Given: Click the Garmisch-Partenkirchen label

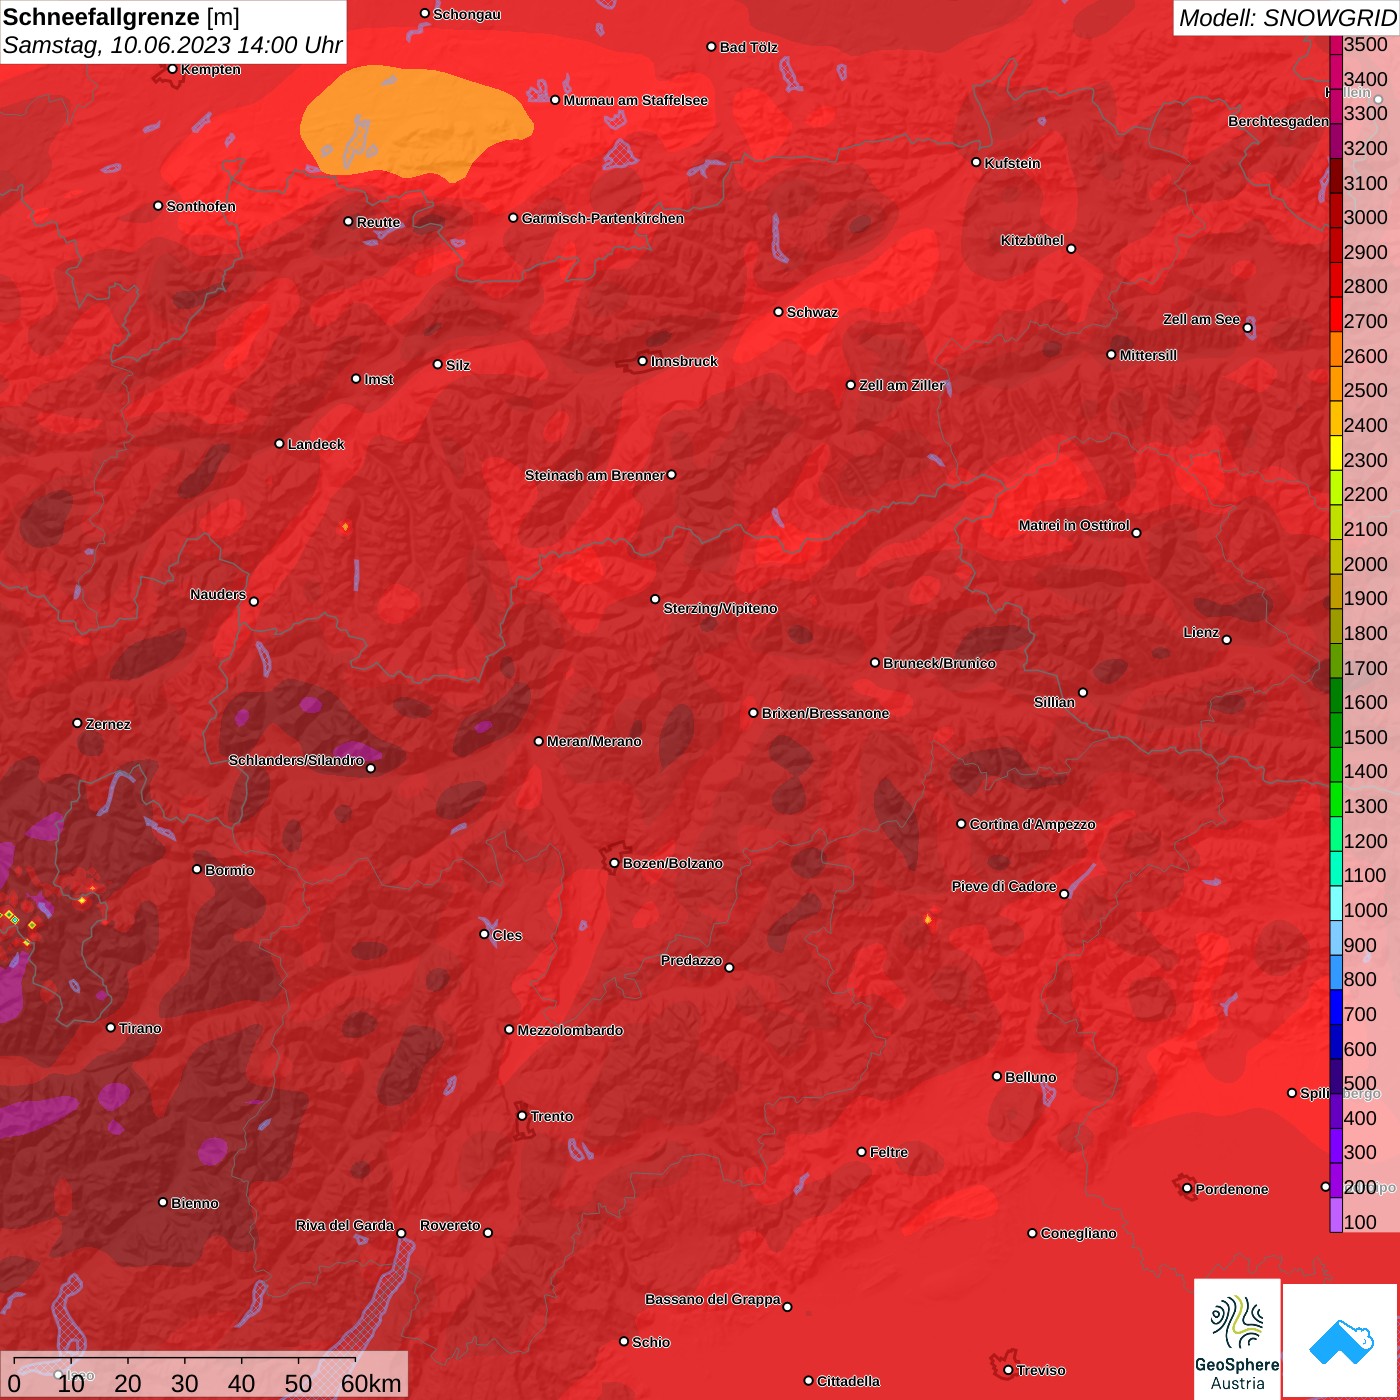Looking at the screenshot, I should pos(603,218).
